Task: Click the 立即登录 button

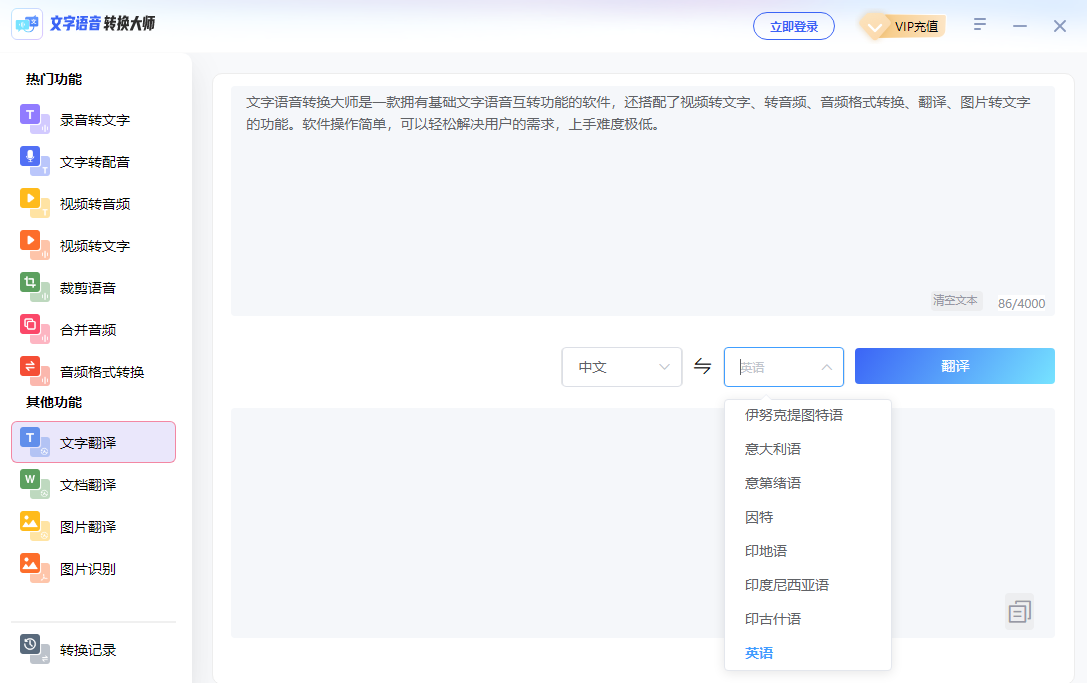Action: pyautogui.click(x=793, y=26)
